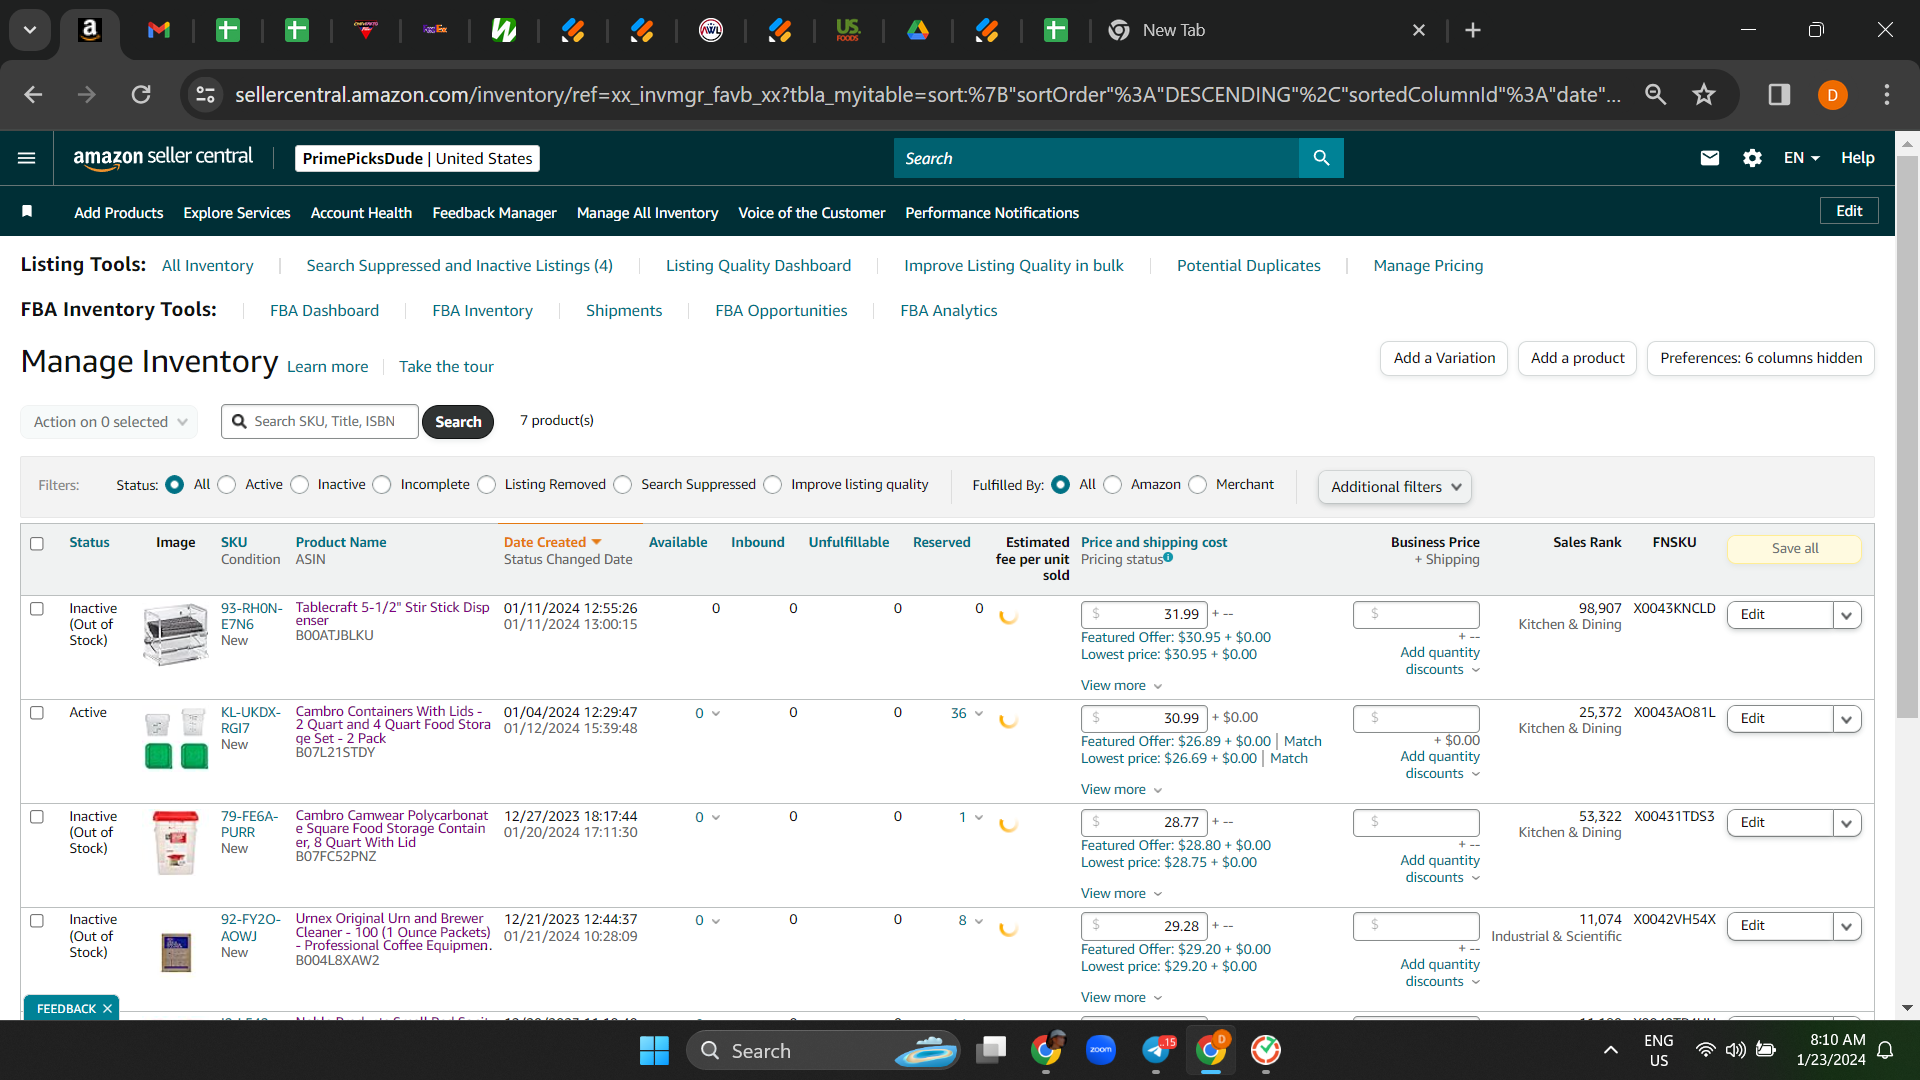Expand View more for the Tablecraft row

tap(1121, 686)
